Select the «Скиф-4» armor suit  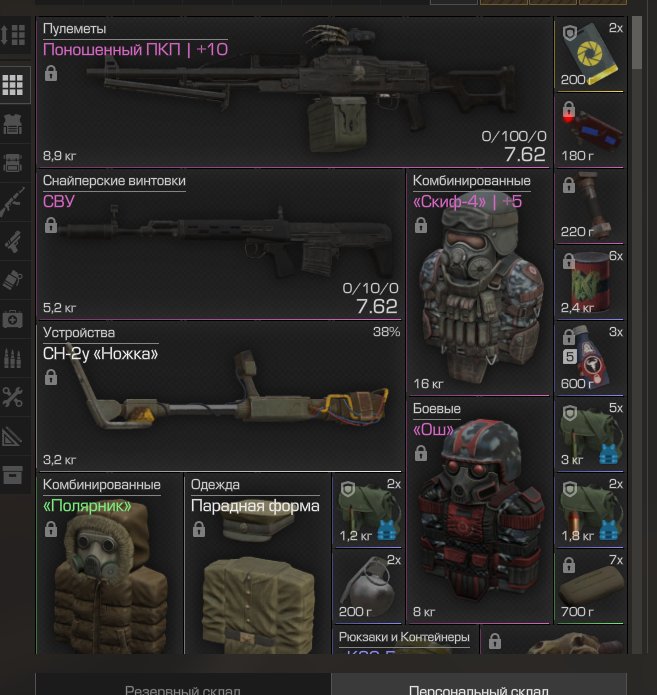coord(479,282)
